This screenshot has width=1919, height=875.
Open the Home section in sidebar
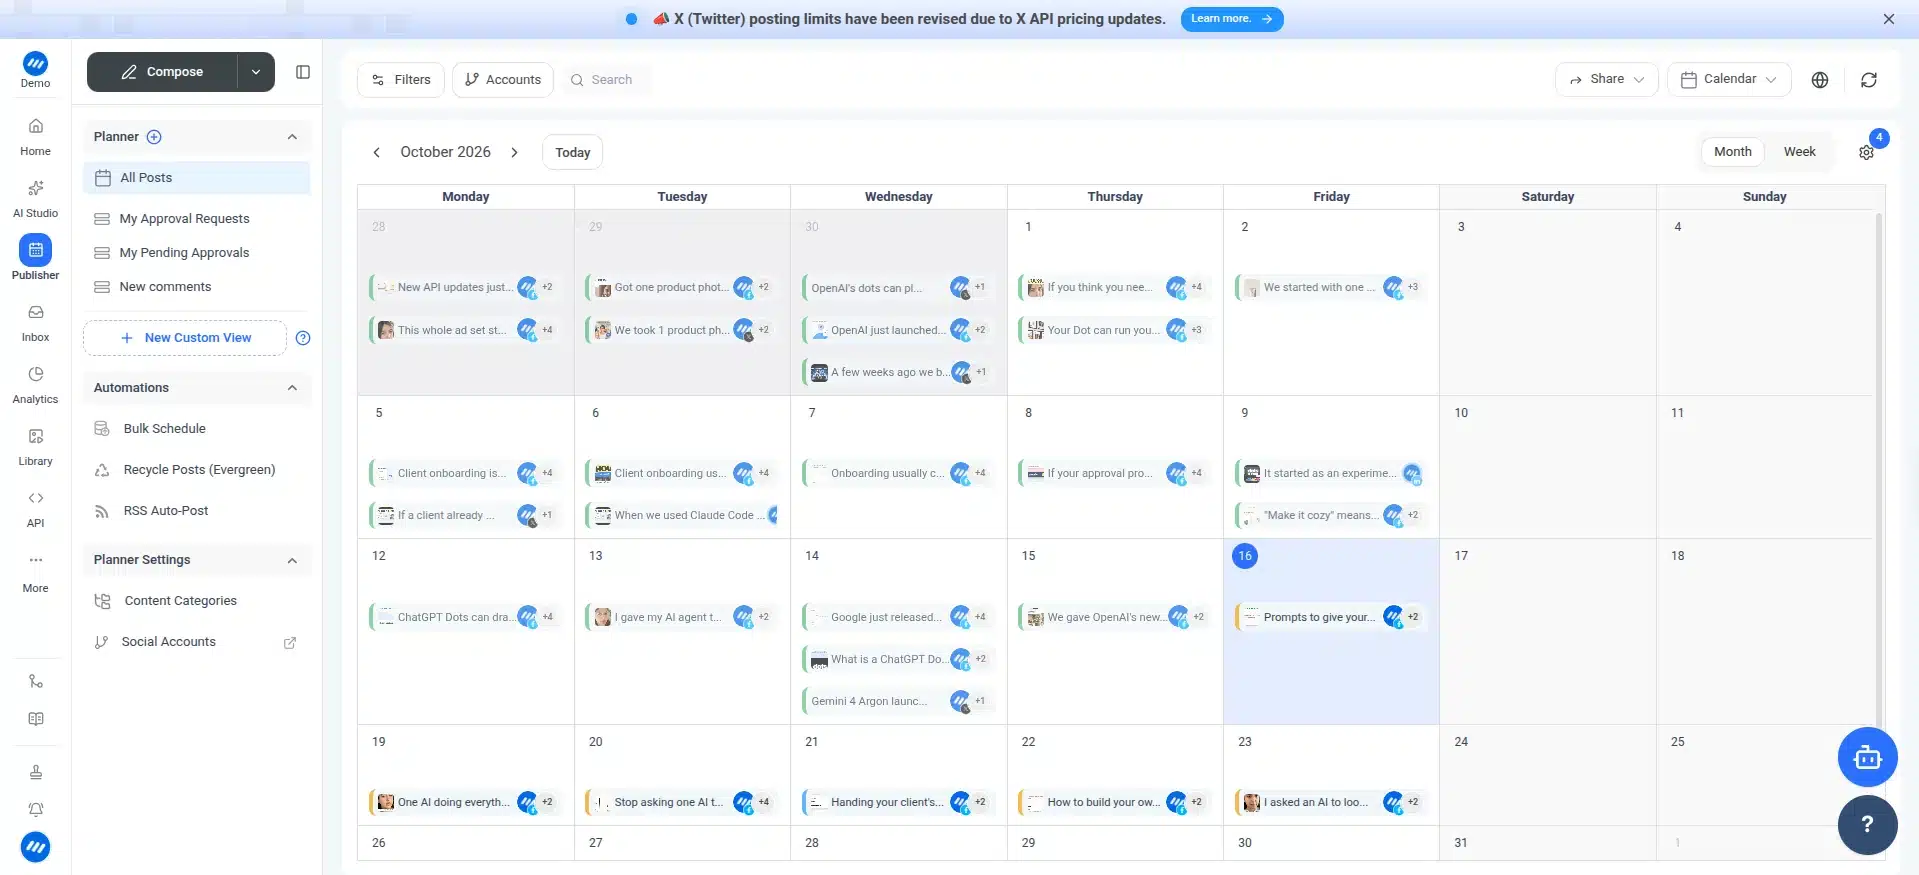click(35, 137)
